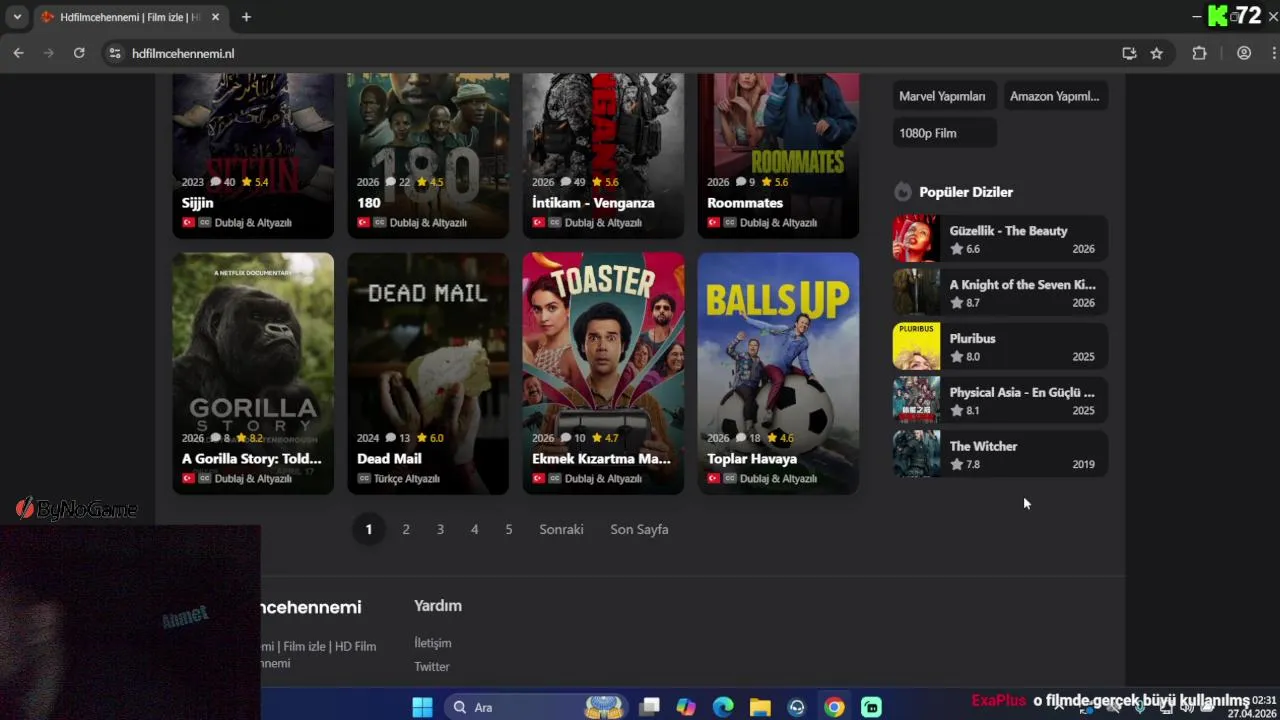Image resolution: width=1280 pixels, height=720 pixels.
Task: Open Sijjin movie title
Action: click(x=198, y=203)
